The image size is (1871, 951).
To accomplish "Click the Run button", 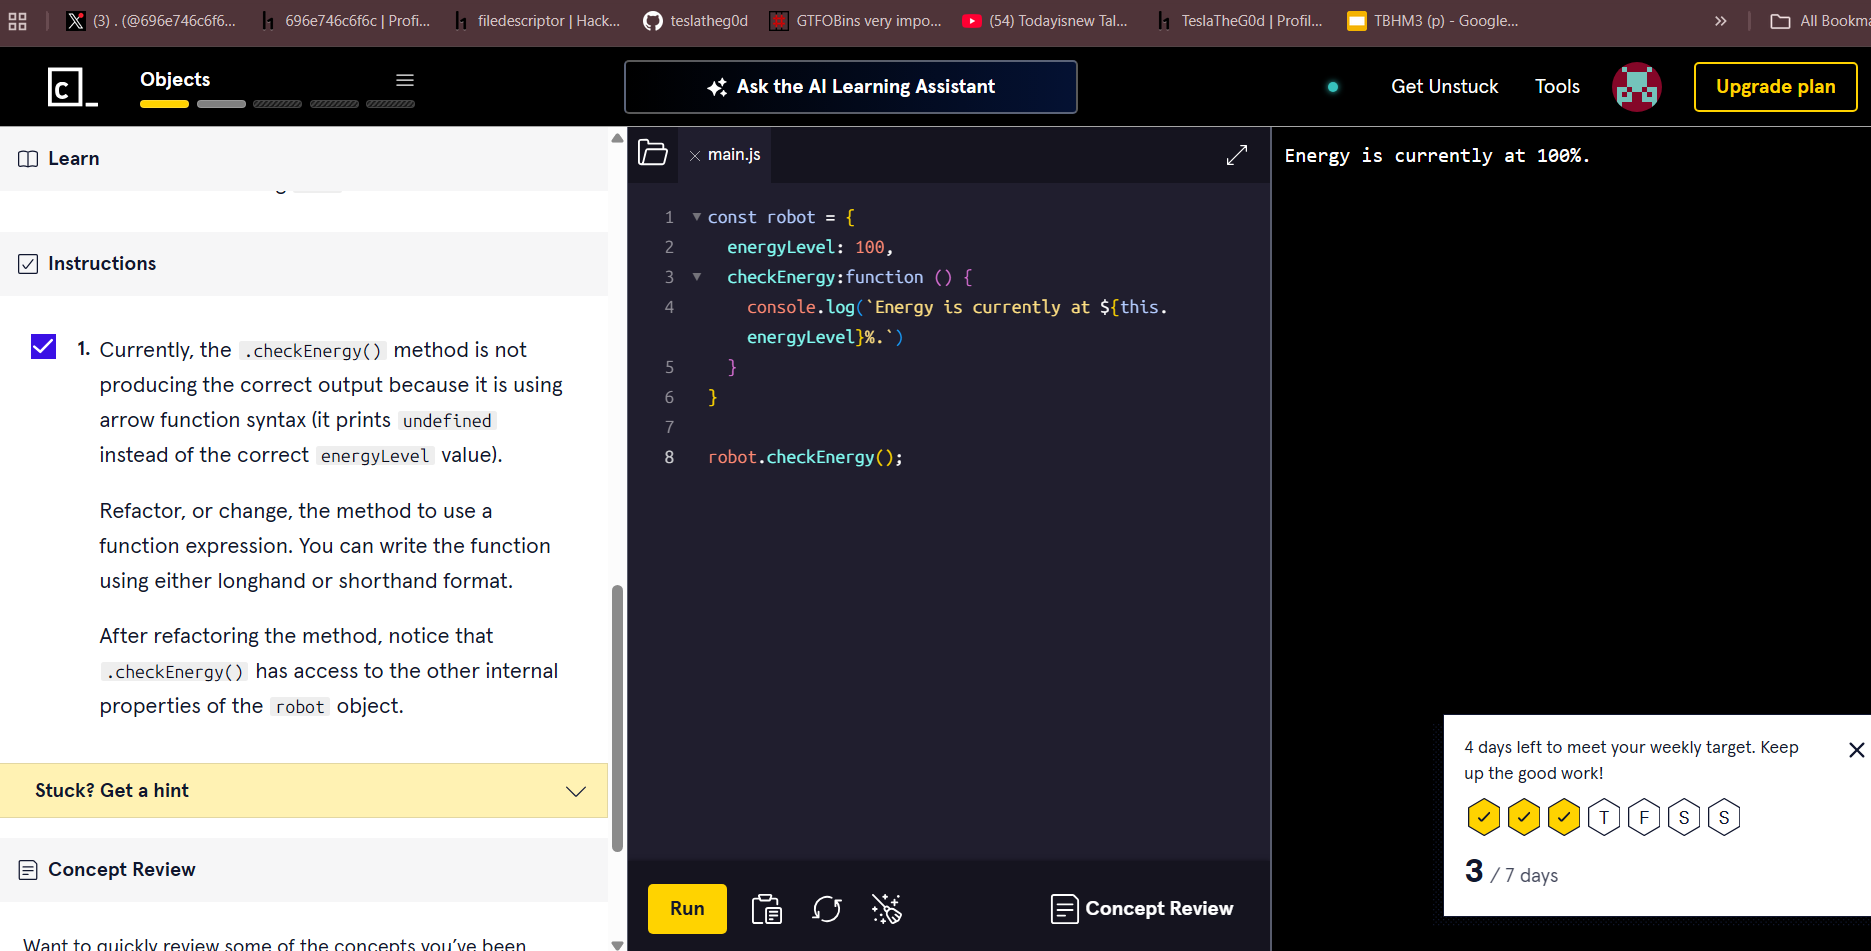I will (687, 909).
